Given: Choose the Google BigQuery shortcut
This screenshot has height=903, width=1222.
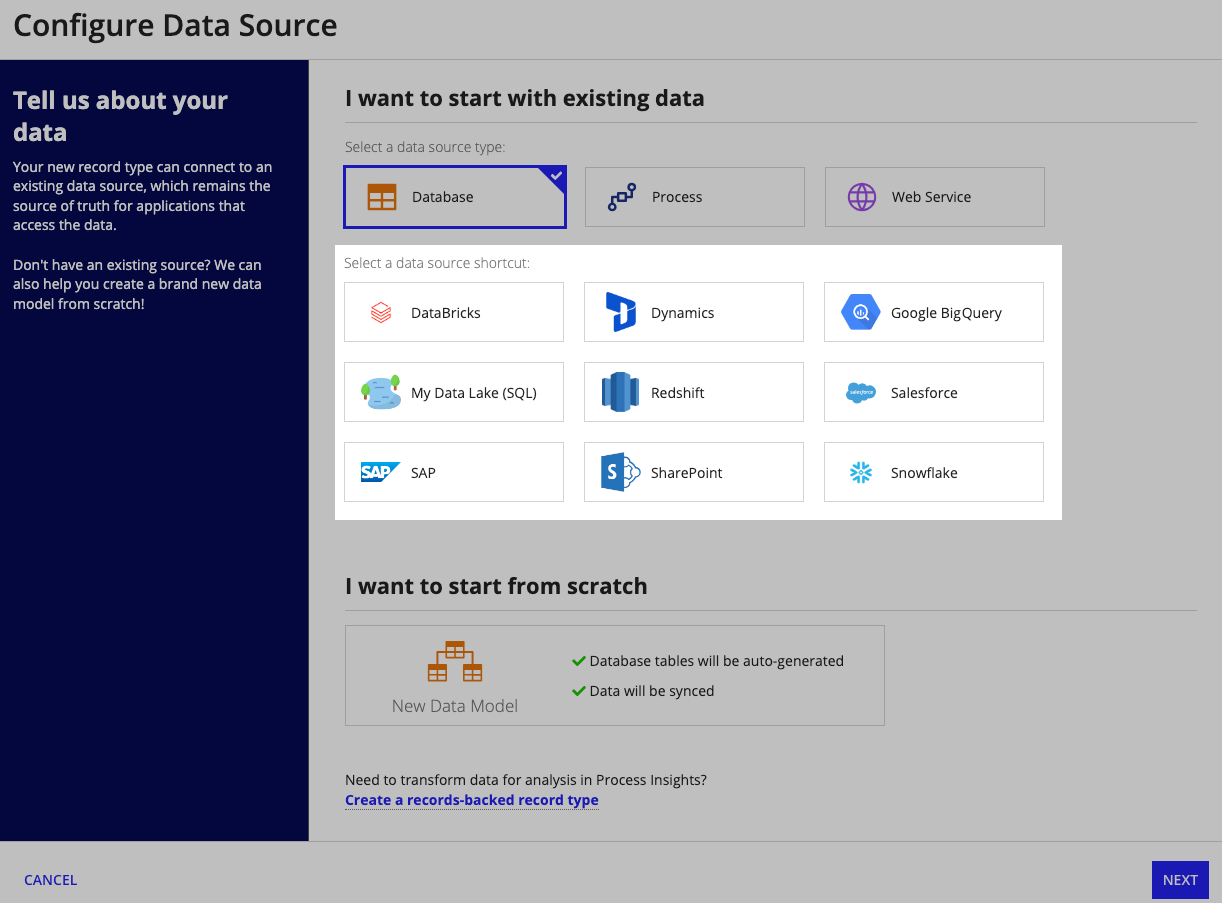Looking at the screenshot, I should coord(934,312).
